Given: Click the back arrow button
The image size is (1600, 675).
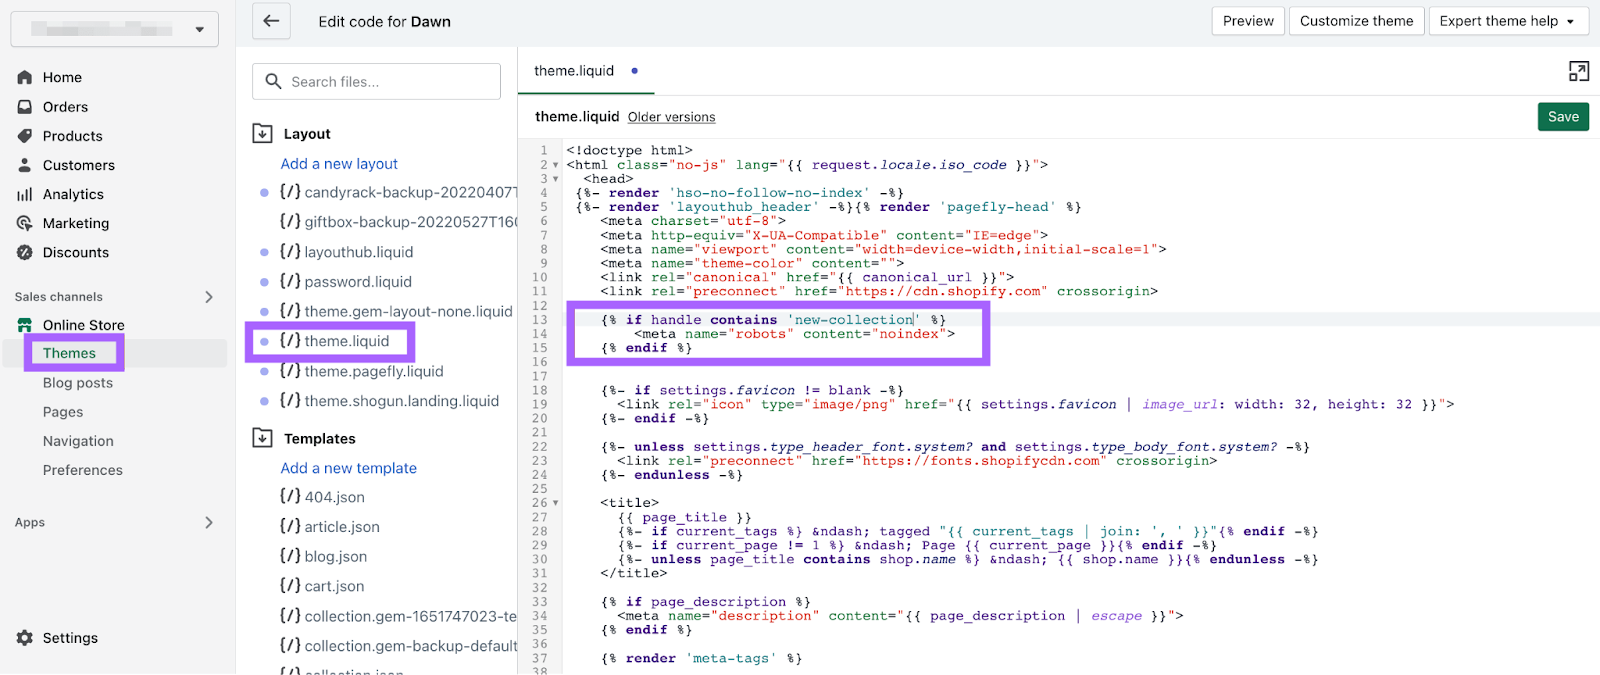Looking at the screenshot, I should (x=271, y=21).
